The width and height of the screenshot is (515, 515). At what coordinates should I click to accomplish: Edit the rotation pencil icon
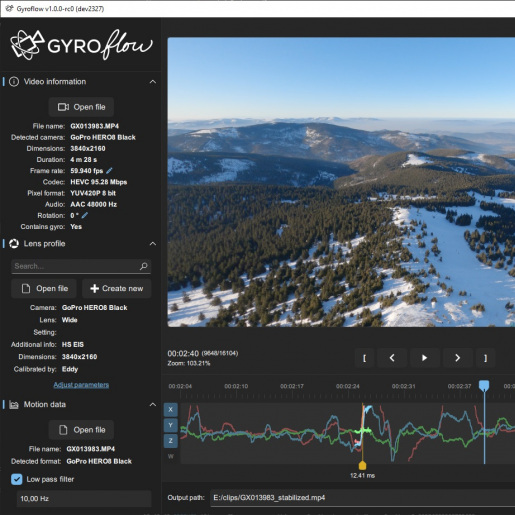click(85, 215)
